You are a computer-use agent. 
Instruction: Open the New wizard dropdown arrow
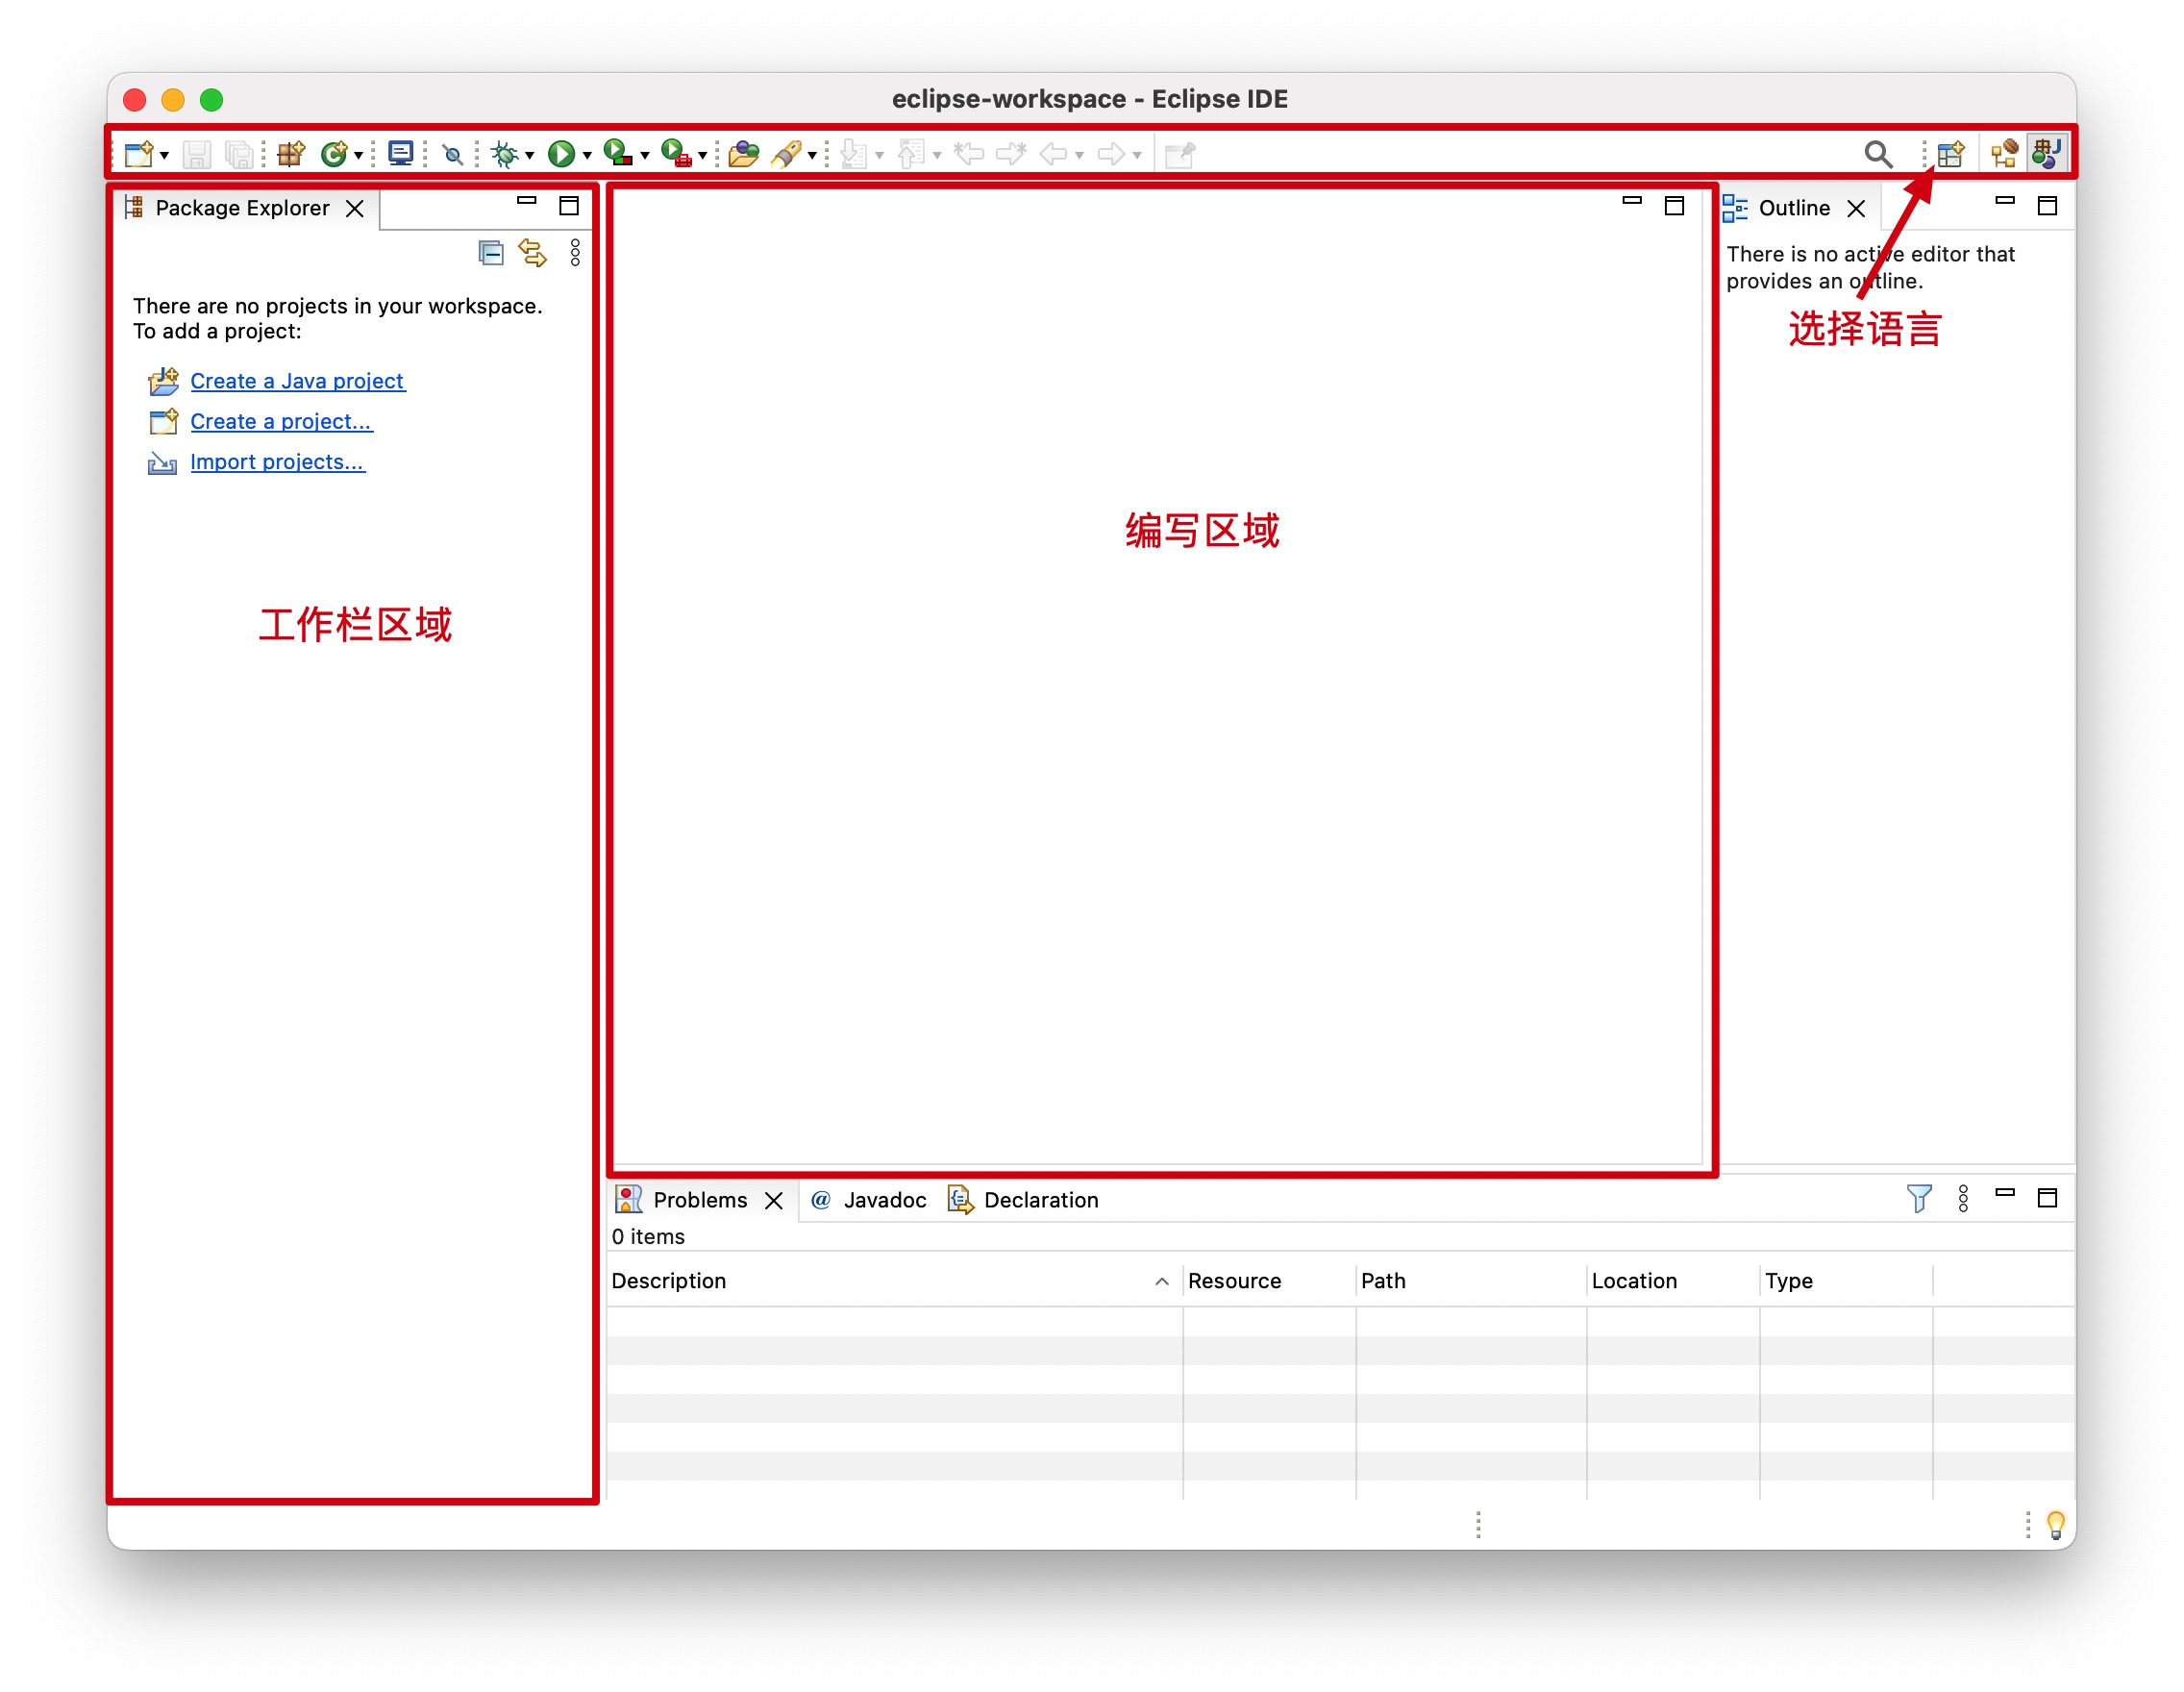[165, 155]
